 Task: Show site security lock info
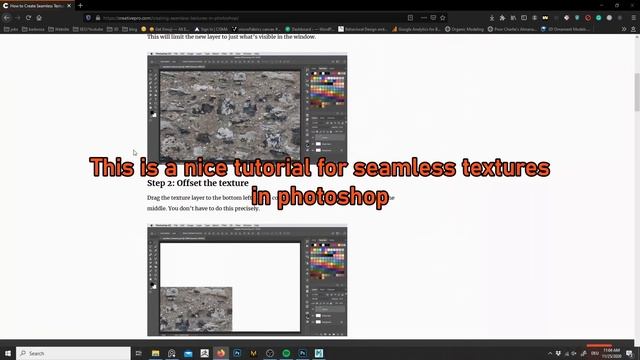coord(98,18)
